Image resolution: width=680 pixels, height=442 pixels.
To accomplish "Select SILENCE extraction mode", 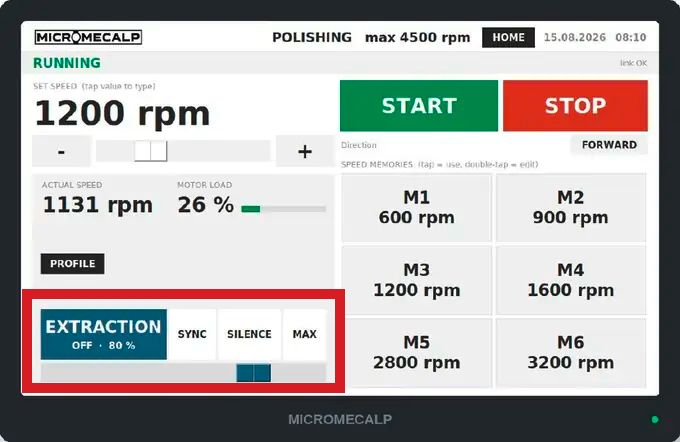I will [249, 334].
